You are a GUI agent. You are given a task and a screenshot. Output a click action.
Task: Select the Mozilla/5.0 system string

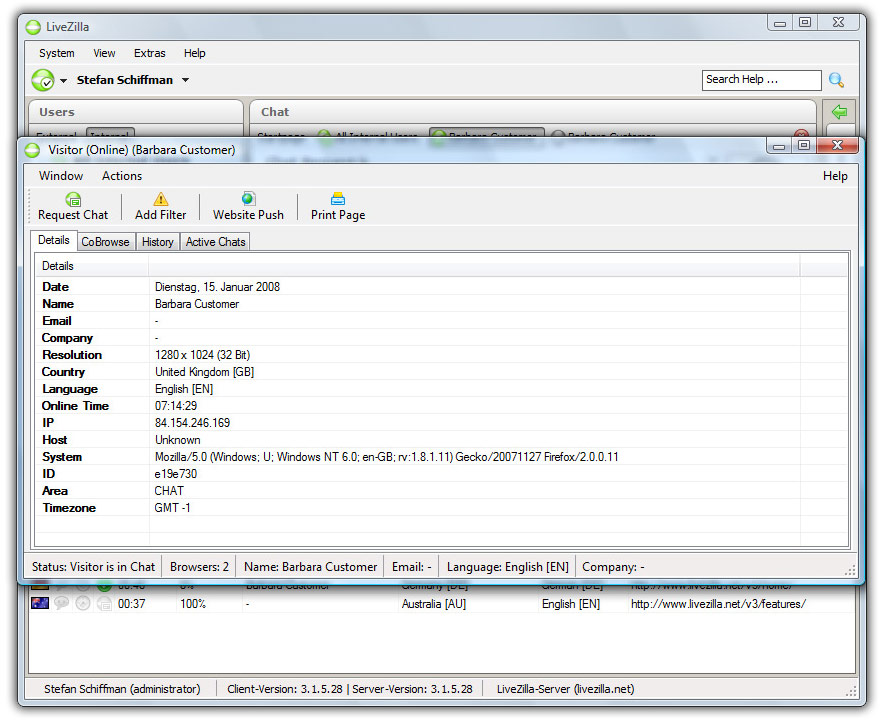[x=386, y=457]
